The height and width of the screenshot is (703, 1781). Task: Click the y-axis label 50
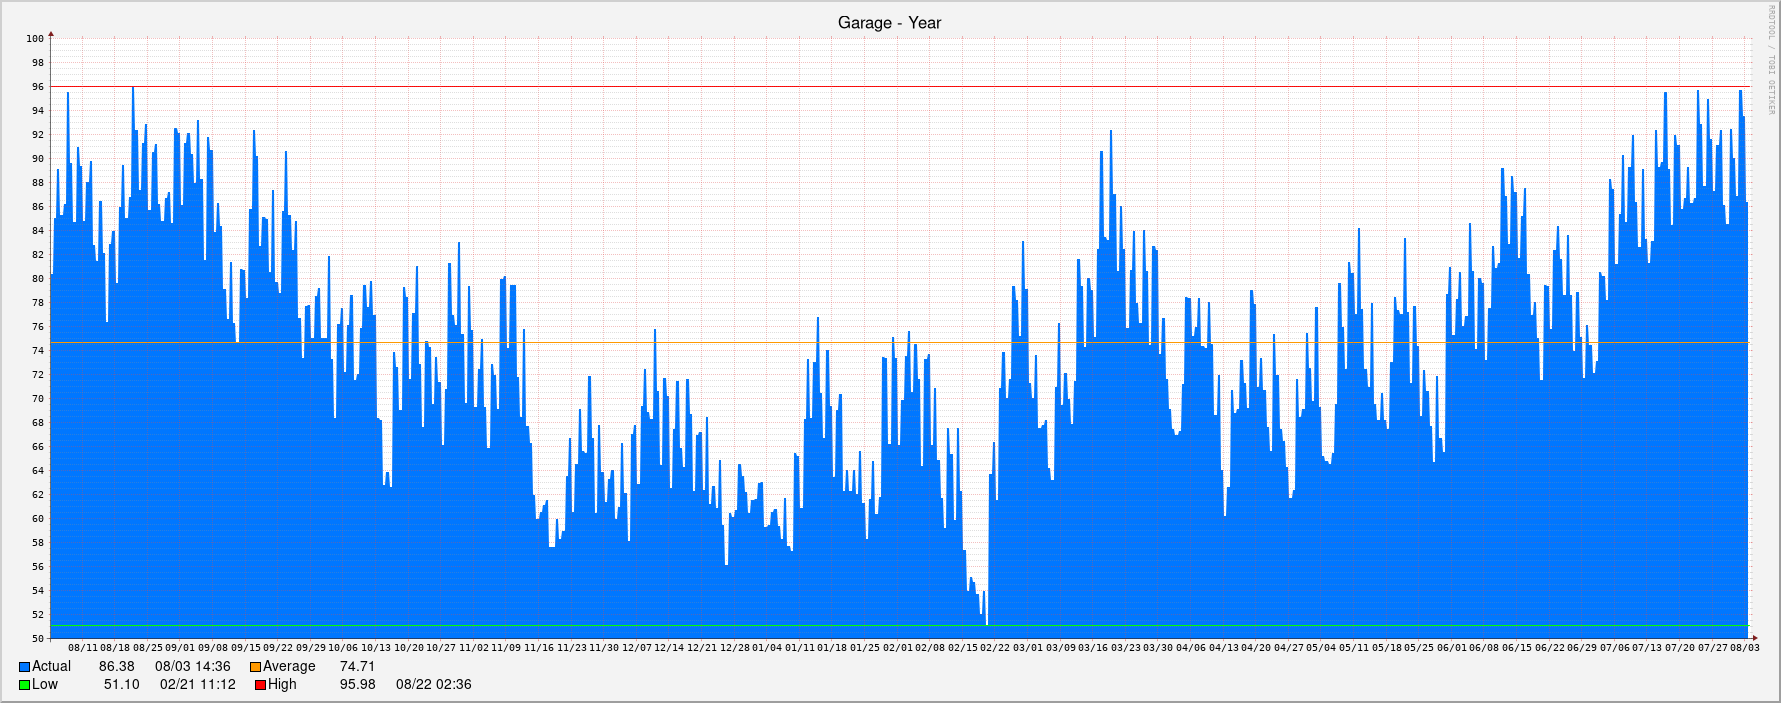point(38,639)
